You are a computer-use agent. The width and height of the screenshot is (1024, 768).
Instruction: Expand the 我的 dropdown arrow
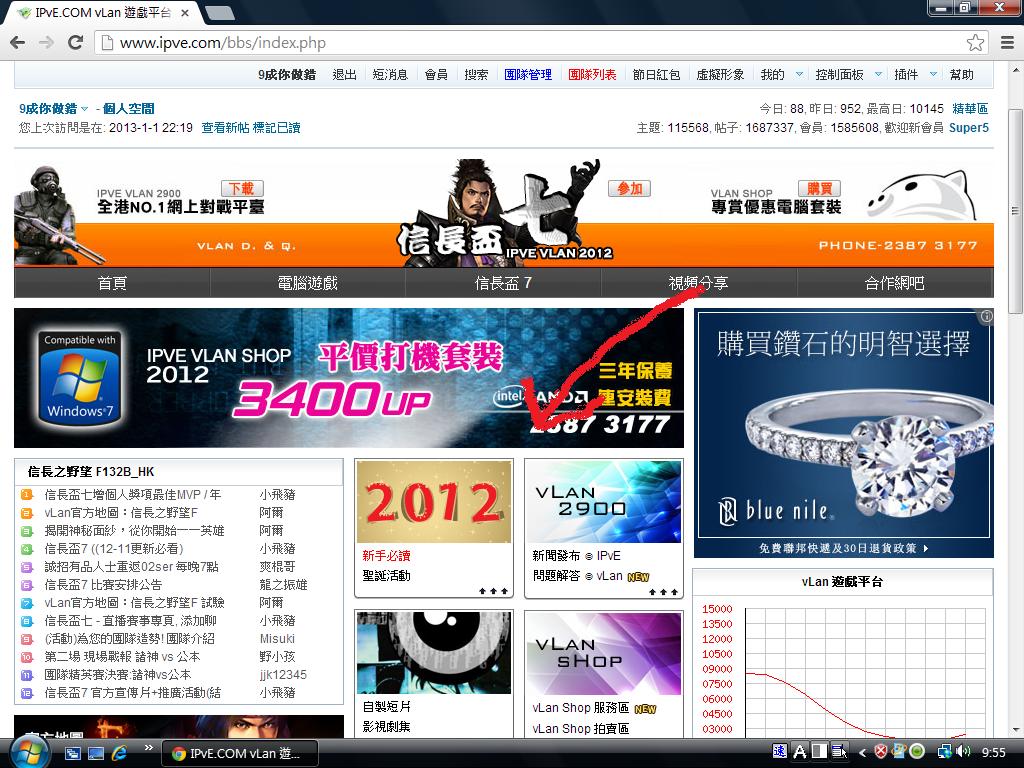pyautogui.click(x=799, y=74)
